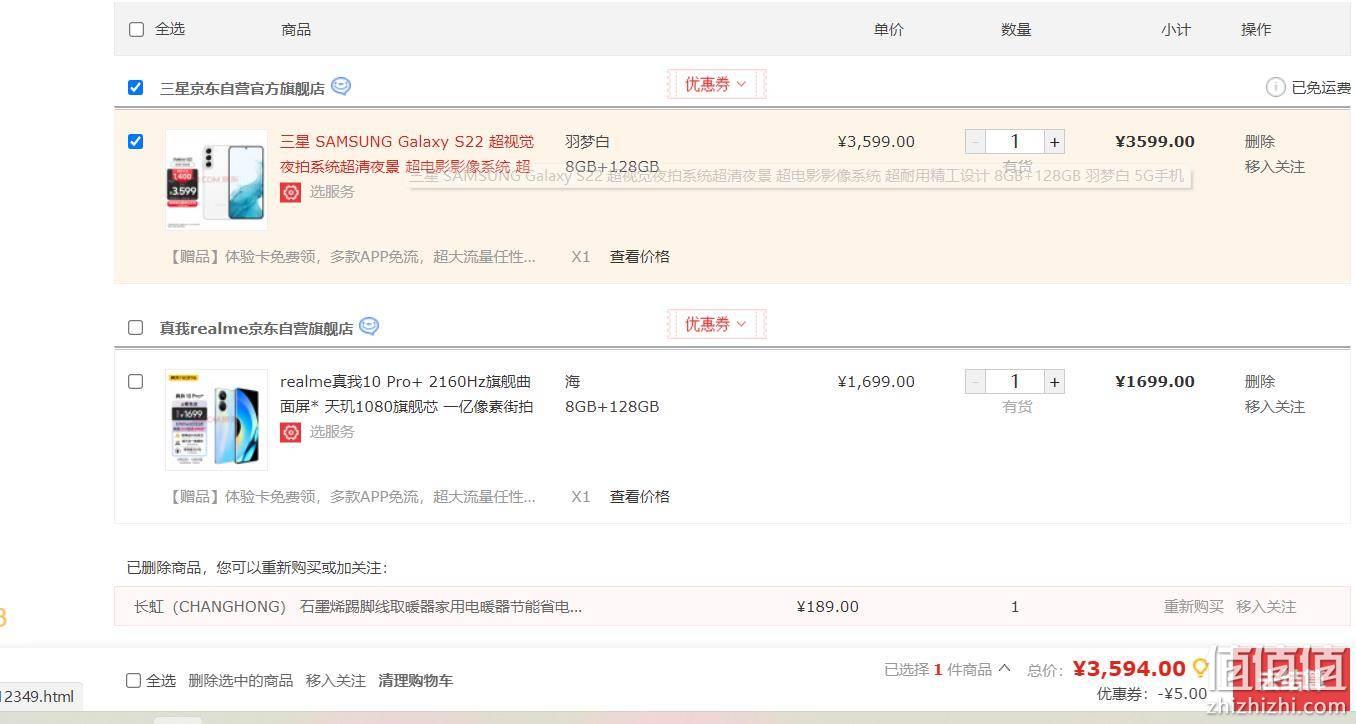Image resolution: width=1356 pixels, height=724 pixels.
Task: Increase Samsung Galaxy S22 quantity with plus
Action: (1054, 142)
